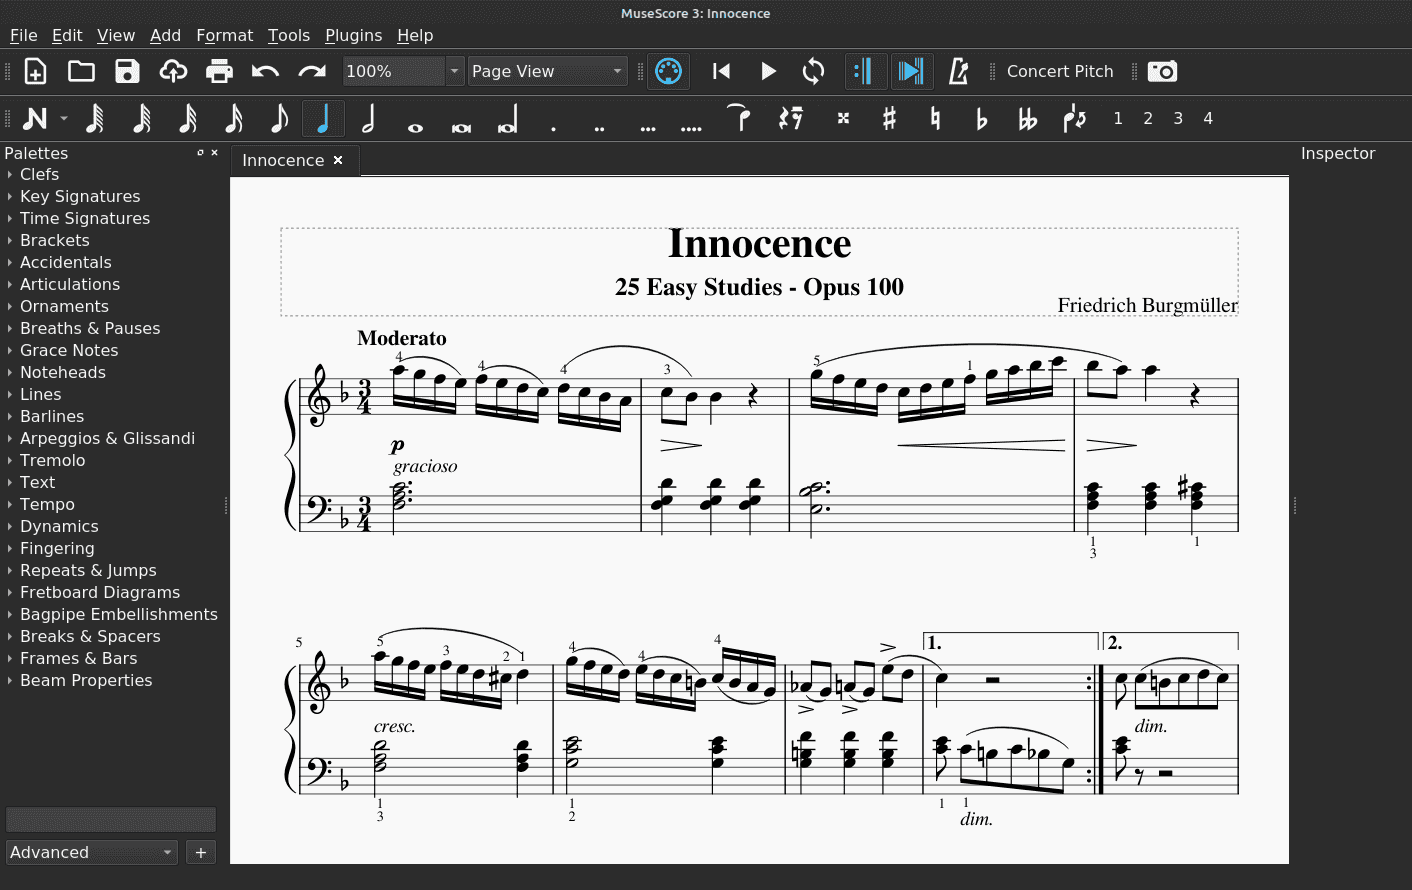Click the add palette plus button

(x=201, y=852)
